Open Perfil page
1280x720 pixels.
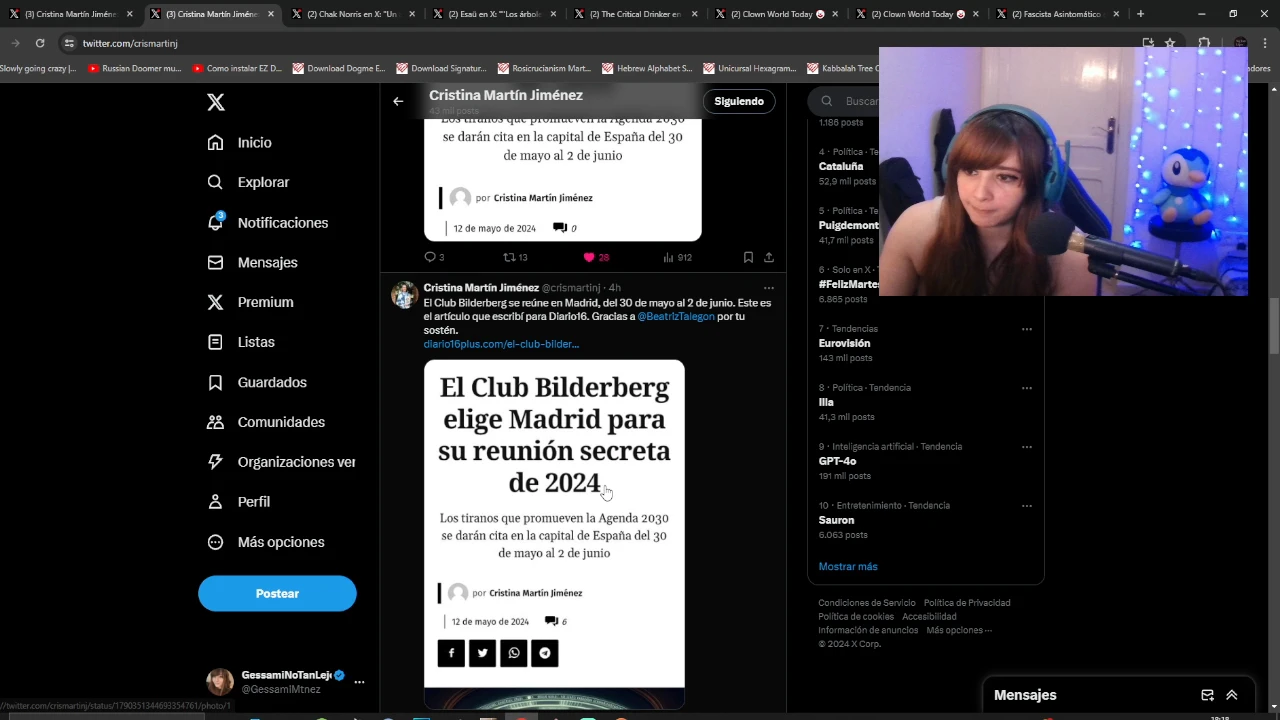tap(238, 502)
